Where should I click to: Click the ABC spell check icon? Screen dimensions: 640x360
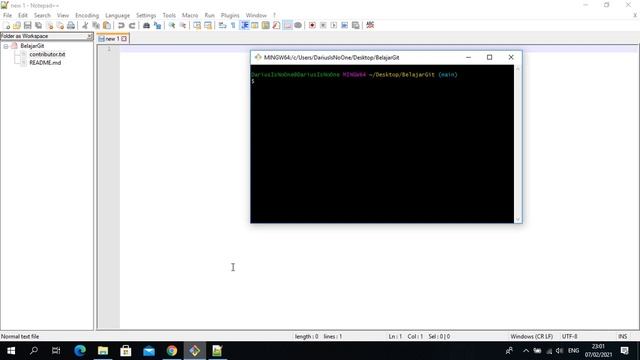[370, 25]
